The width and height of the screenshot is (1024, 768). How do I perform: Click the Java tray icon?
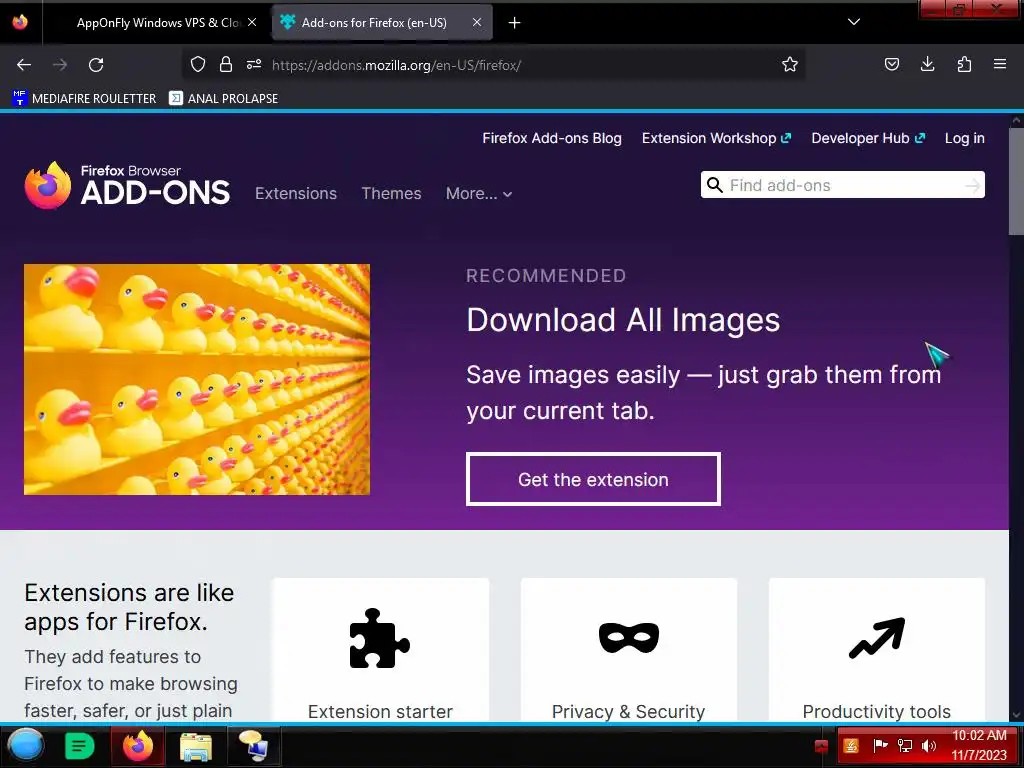851,745
